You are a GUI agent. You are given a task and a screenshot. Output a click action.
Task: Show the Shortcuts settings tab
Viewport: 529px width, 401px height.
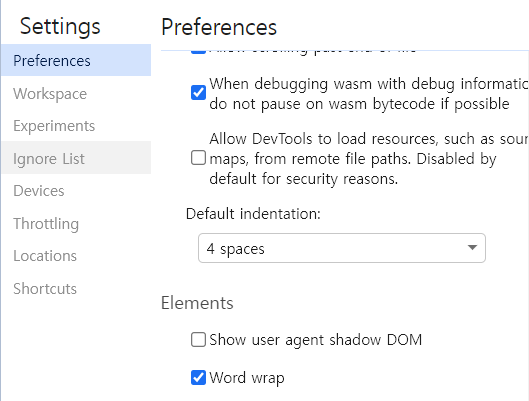[x=76, y=288]
